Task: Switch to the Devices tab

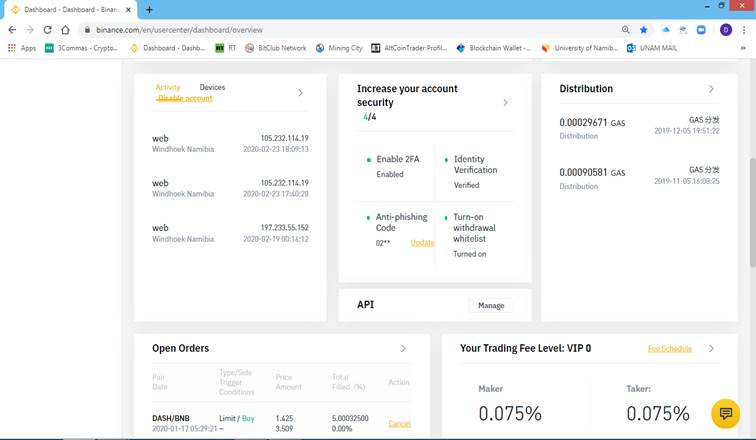Action: (x=212, y=87)
